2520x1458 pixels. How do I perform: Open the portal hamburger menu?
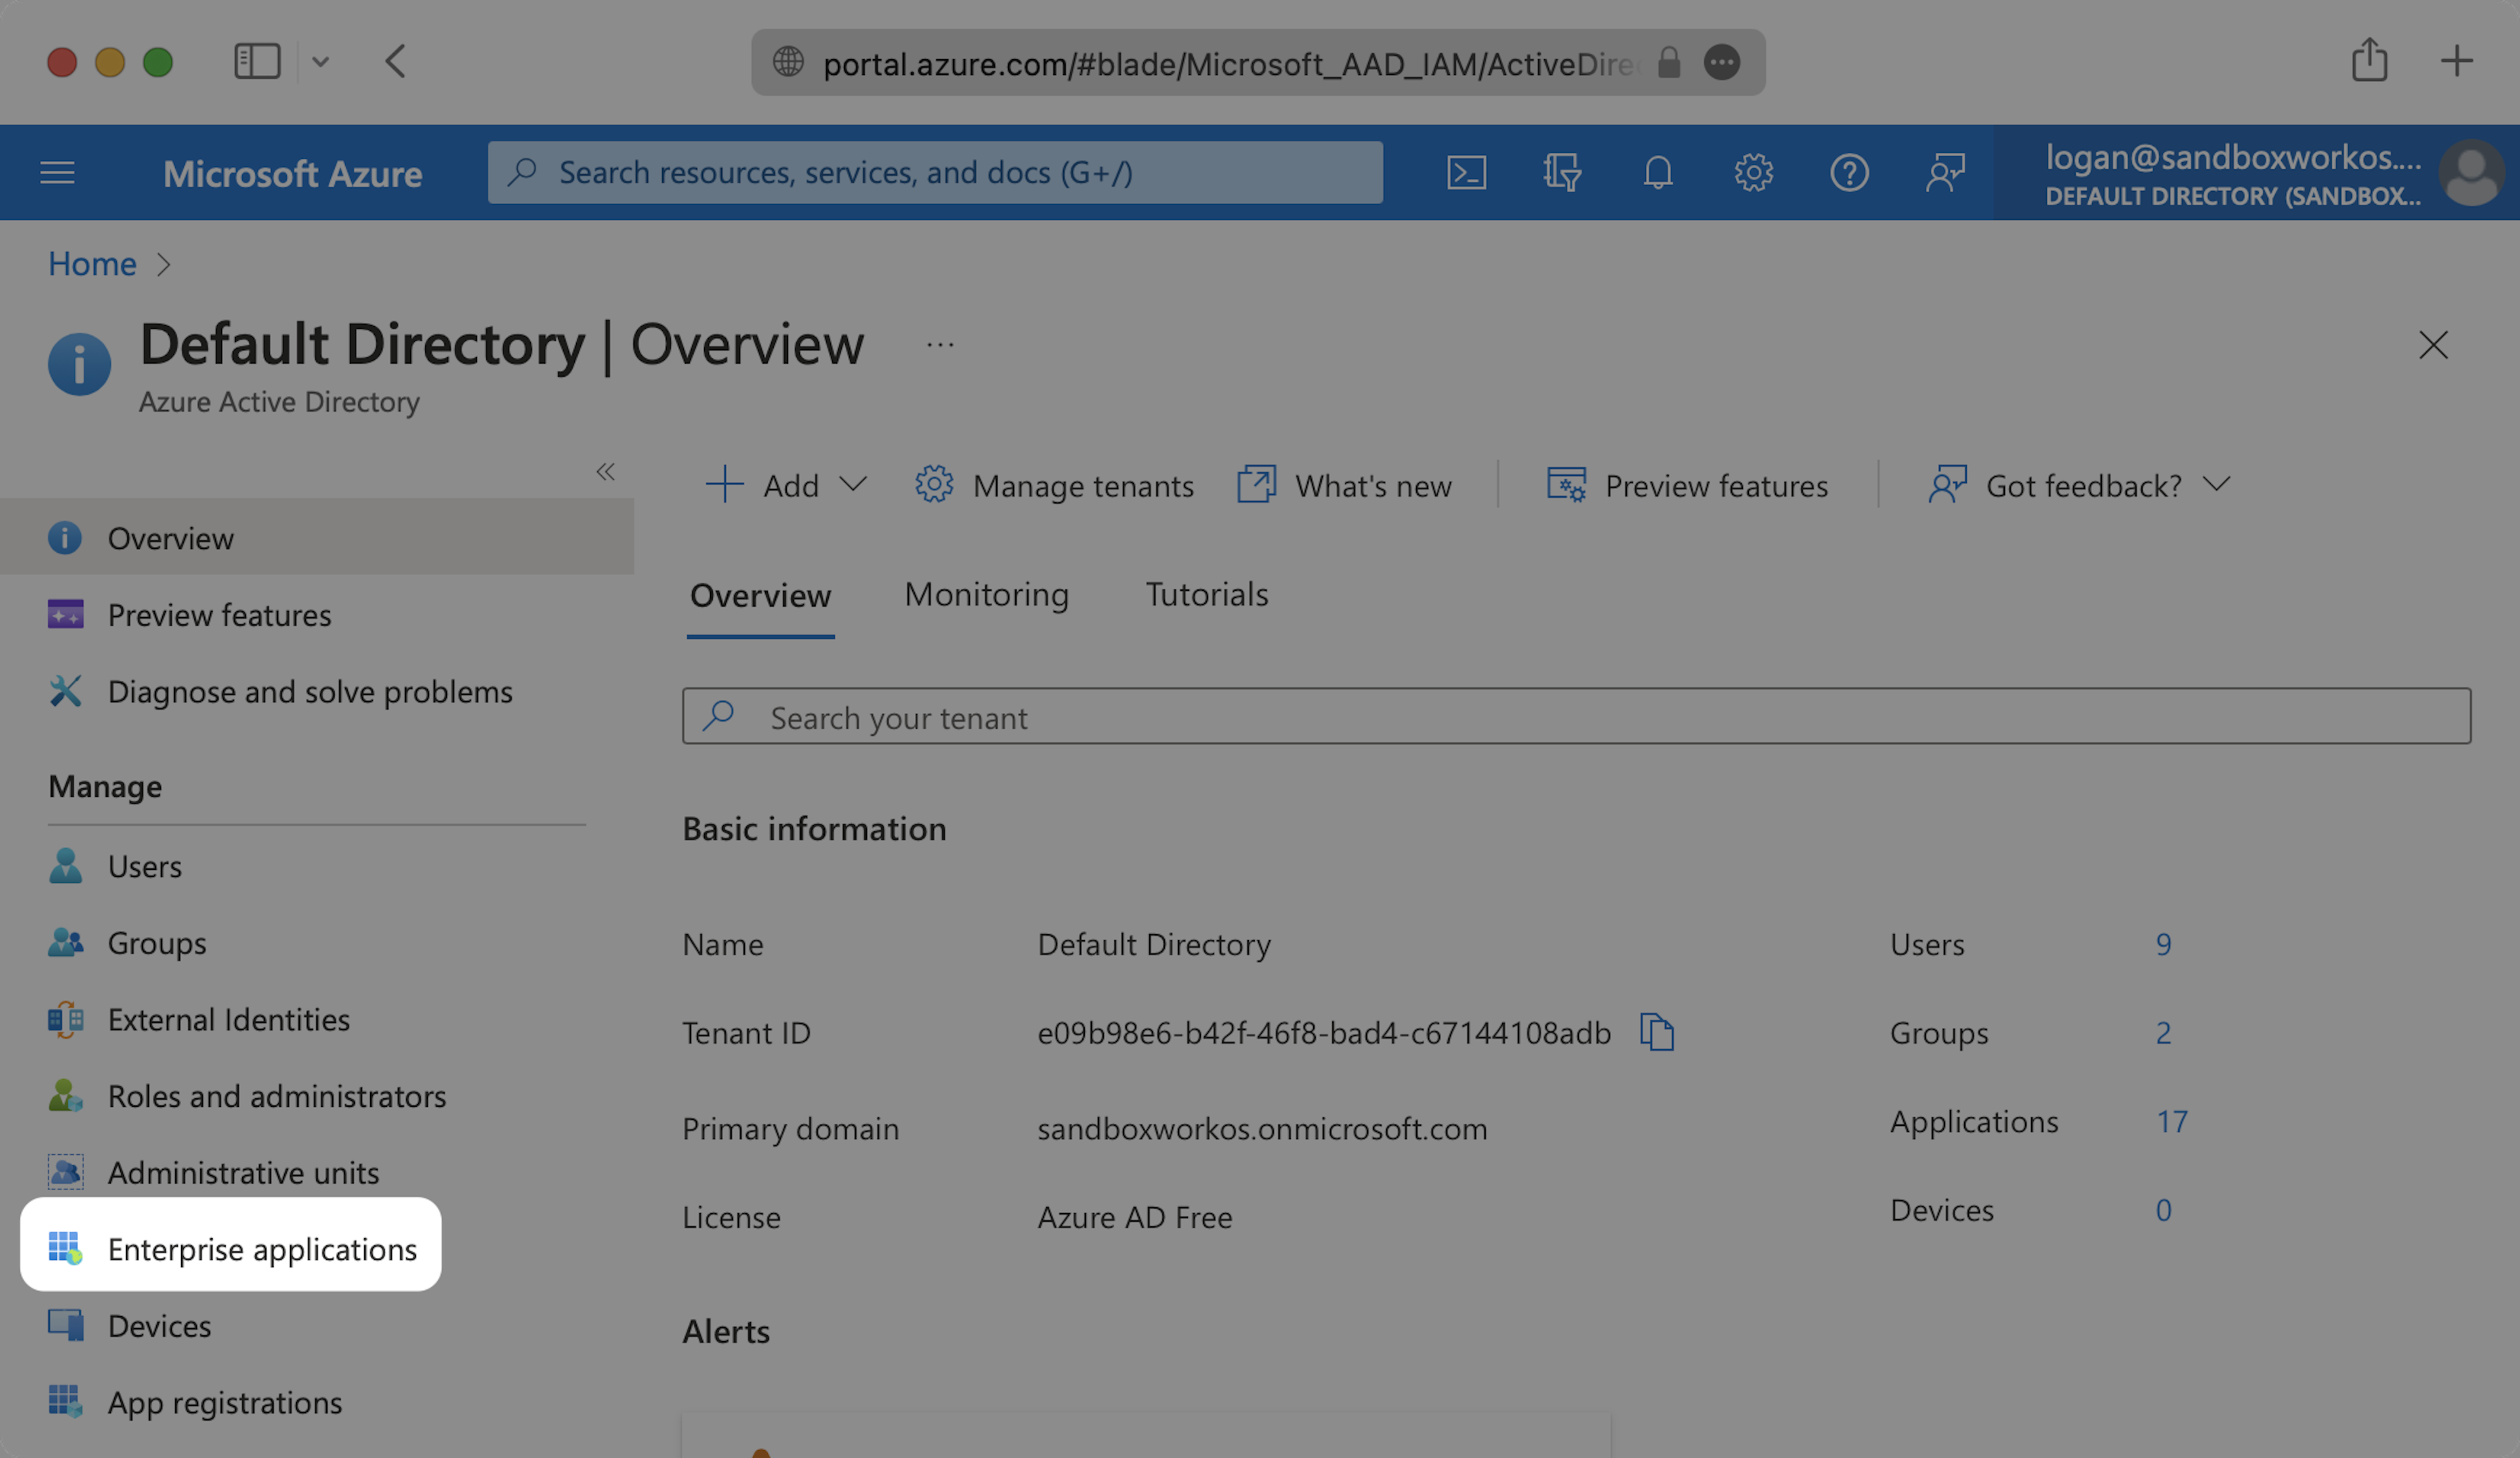[58, 173]
